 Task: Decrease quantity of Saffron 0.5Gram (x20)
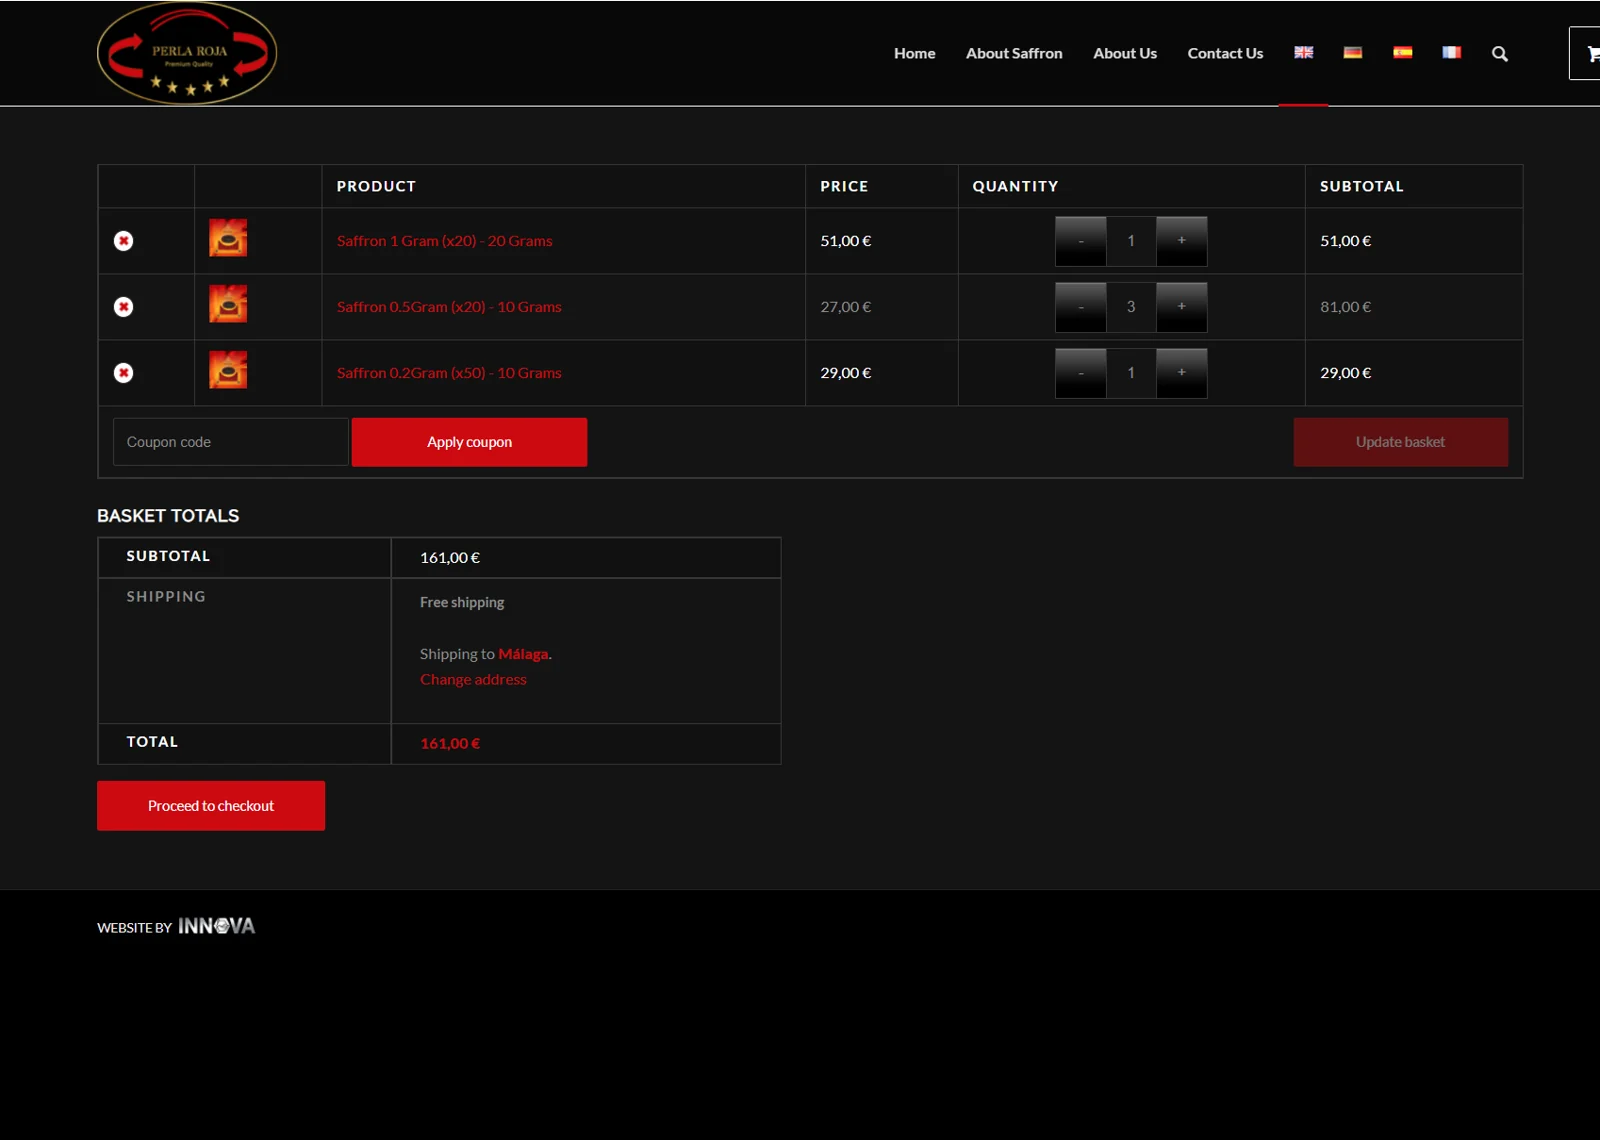1081,307
